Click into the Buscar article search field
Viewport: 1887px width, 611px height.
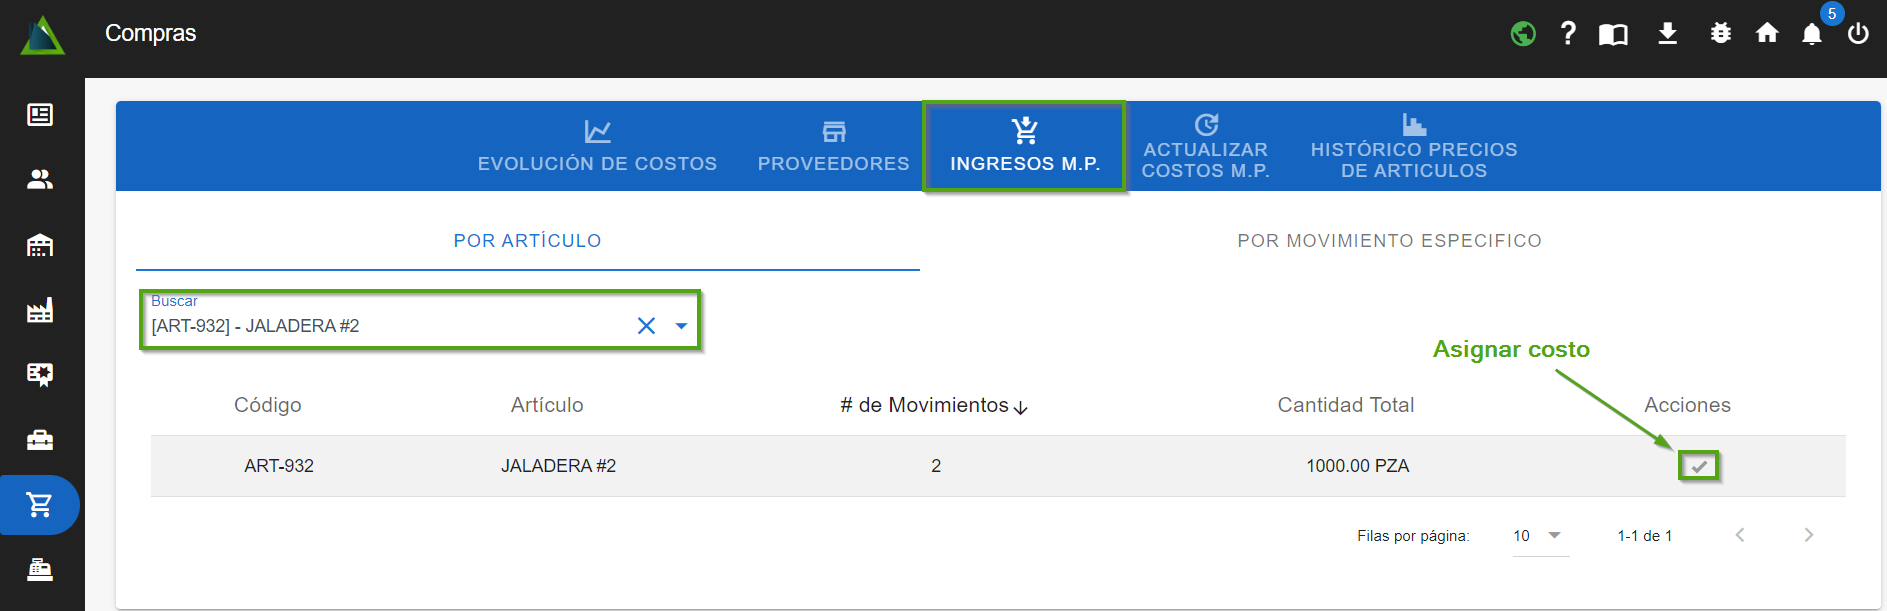tap(380, 326)
